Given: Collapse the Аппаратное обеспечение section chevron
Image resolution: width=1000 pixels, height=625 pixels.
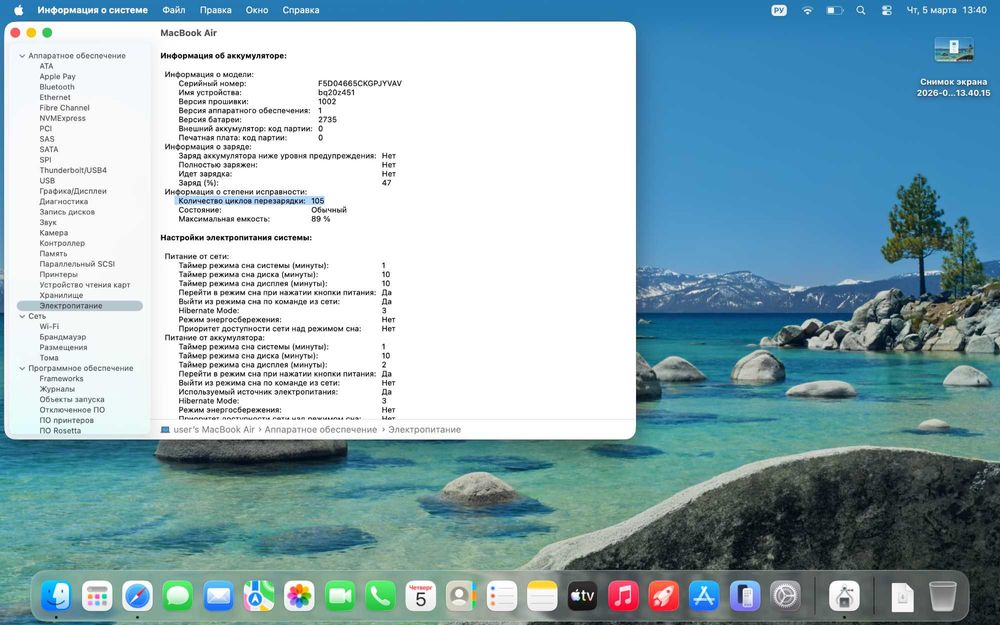Looking at the screenshot, I should (x=22, y=56).
